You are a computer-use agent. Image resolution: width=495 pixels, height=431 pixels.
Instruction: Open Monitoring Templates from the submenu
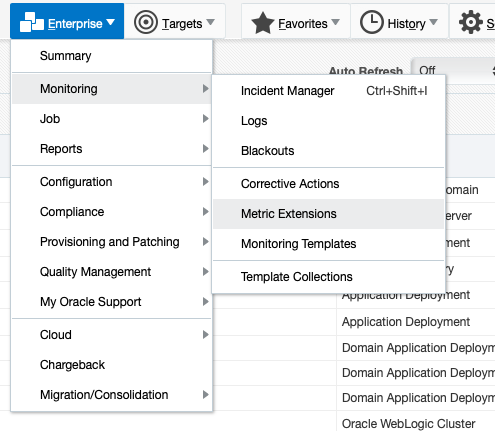[328, 244]
